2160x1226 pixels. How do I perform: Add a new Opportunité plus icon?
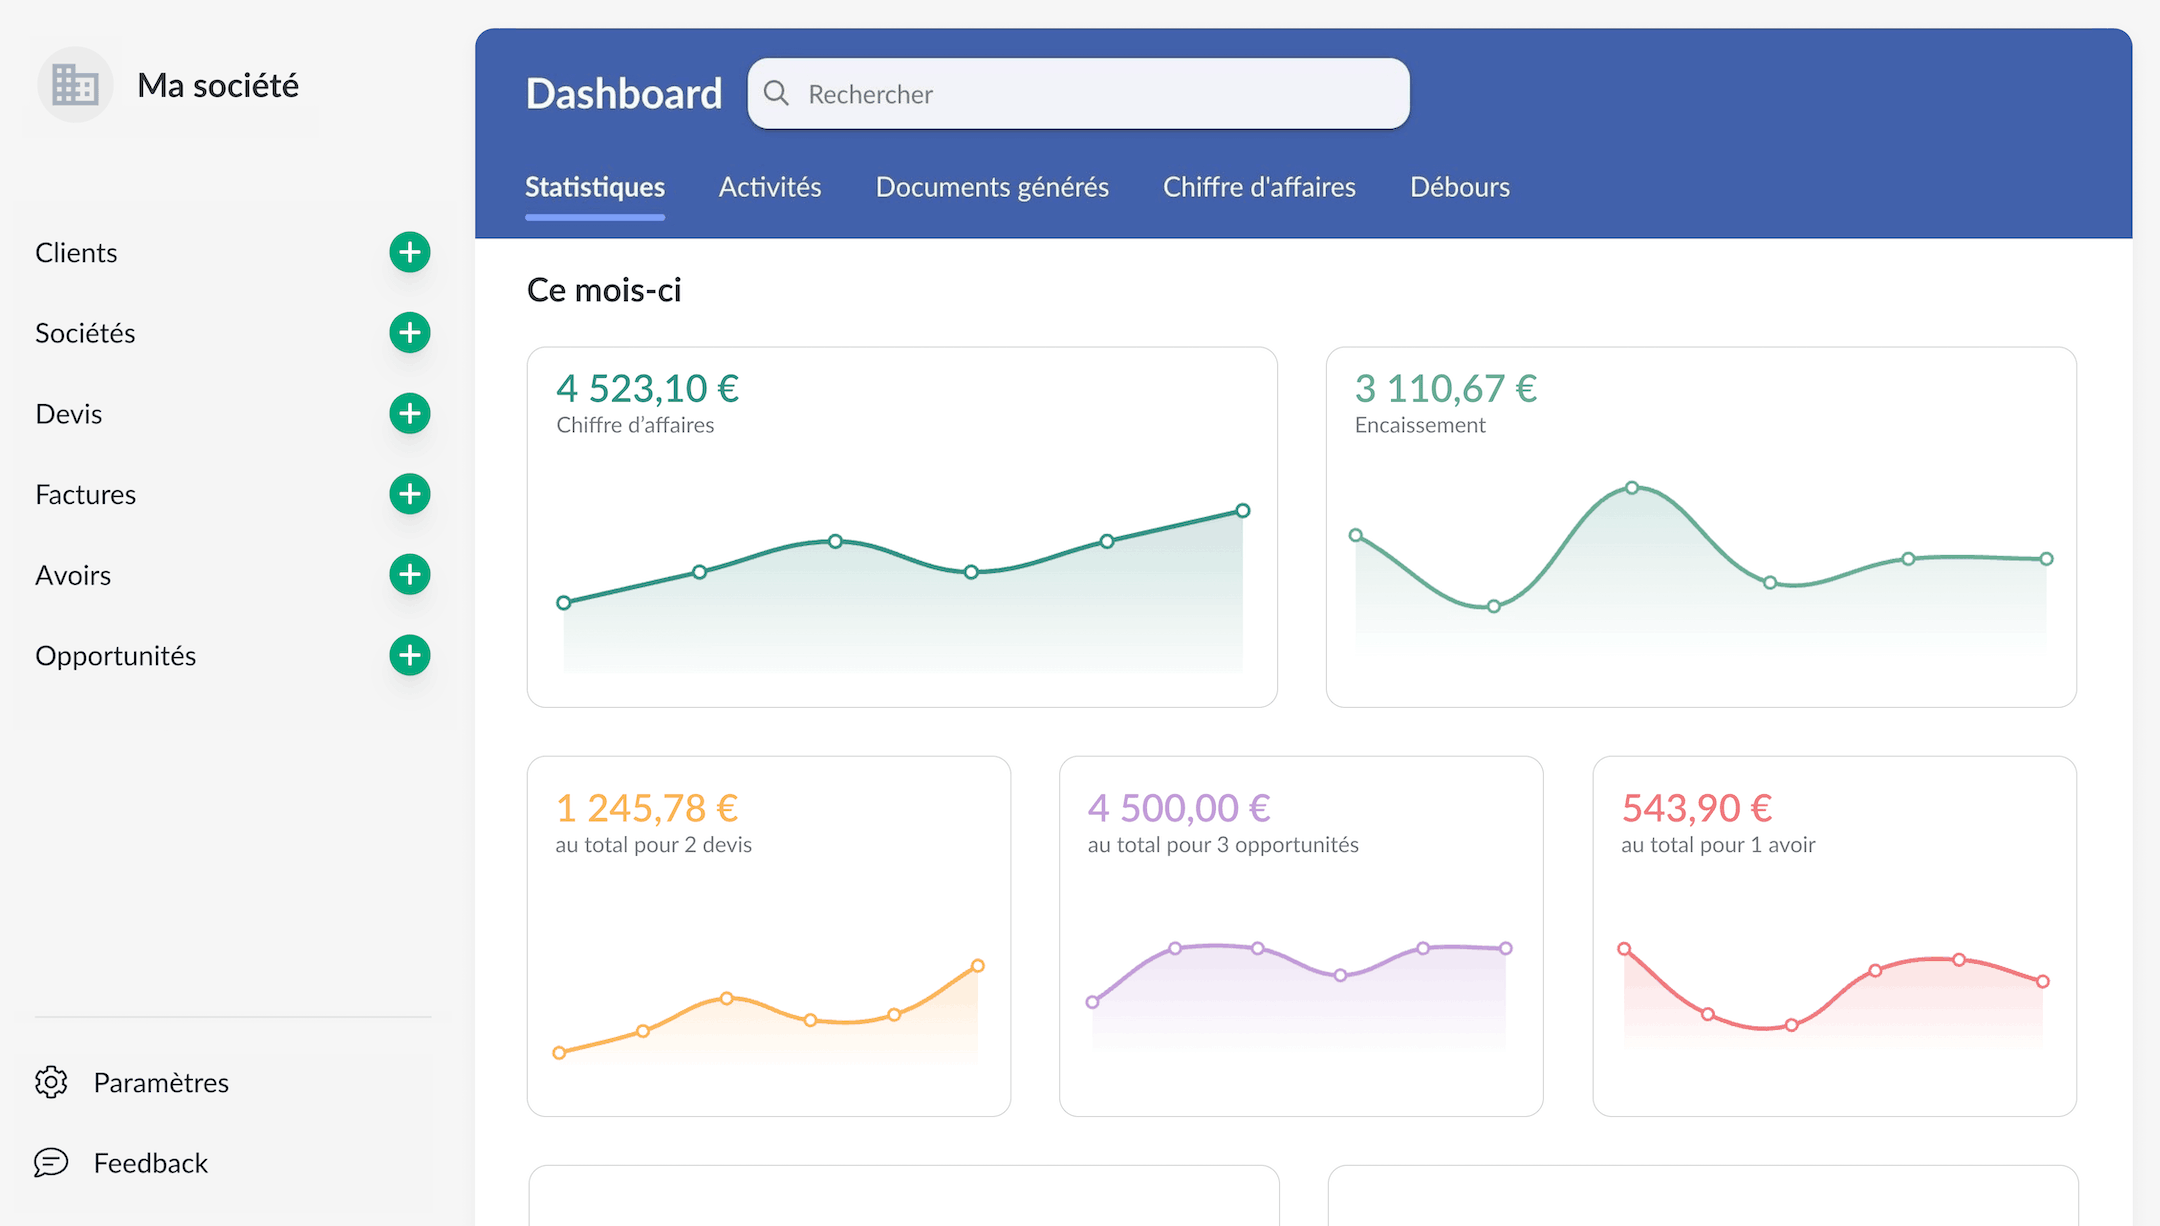click(x=409, y=655)
